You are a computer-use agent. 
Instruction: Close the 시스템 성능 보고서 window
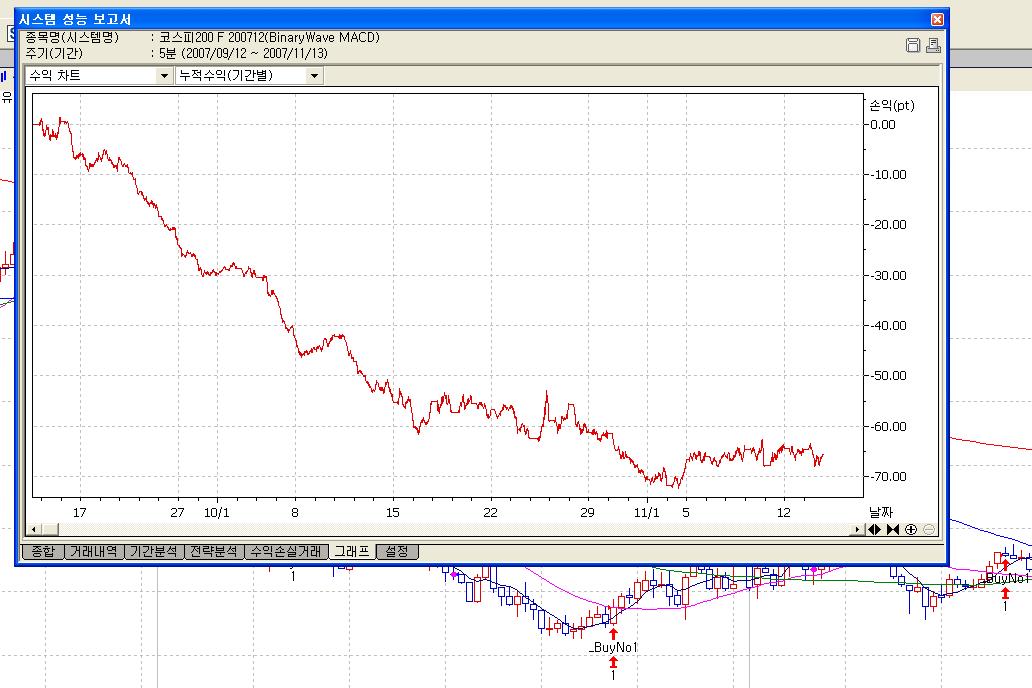(x=937, y=19)
